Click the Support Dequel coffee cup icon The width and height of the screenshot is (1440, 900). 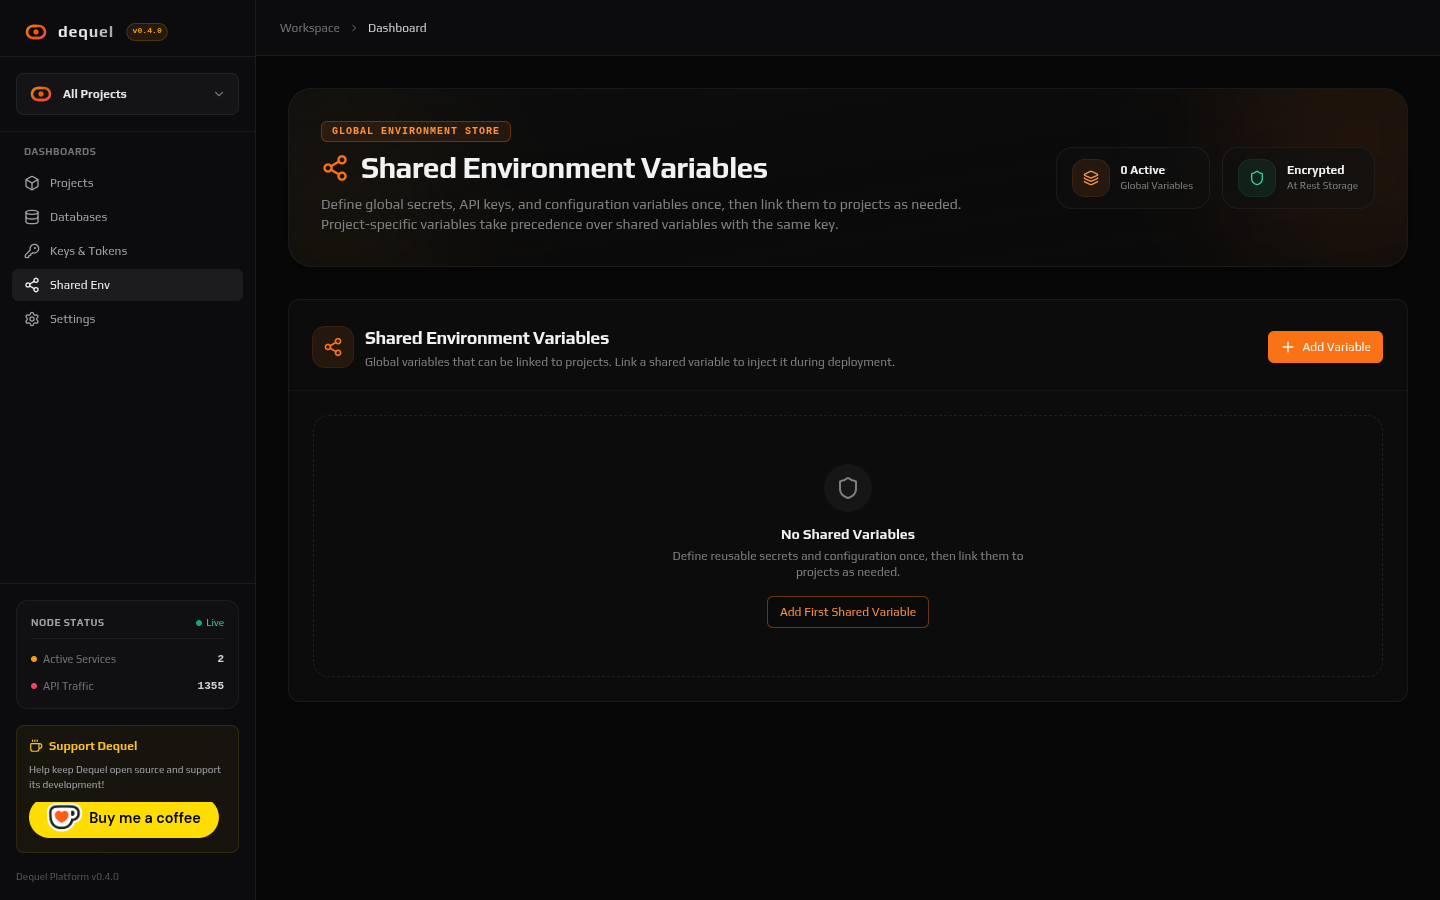(x=36, y=746)
